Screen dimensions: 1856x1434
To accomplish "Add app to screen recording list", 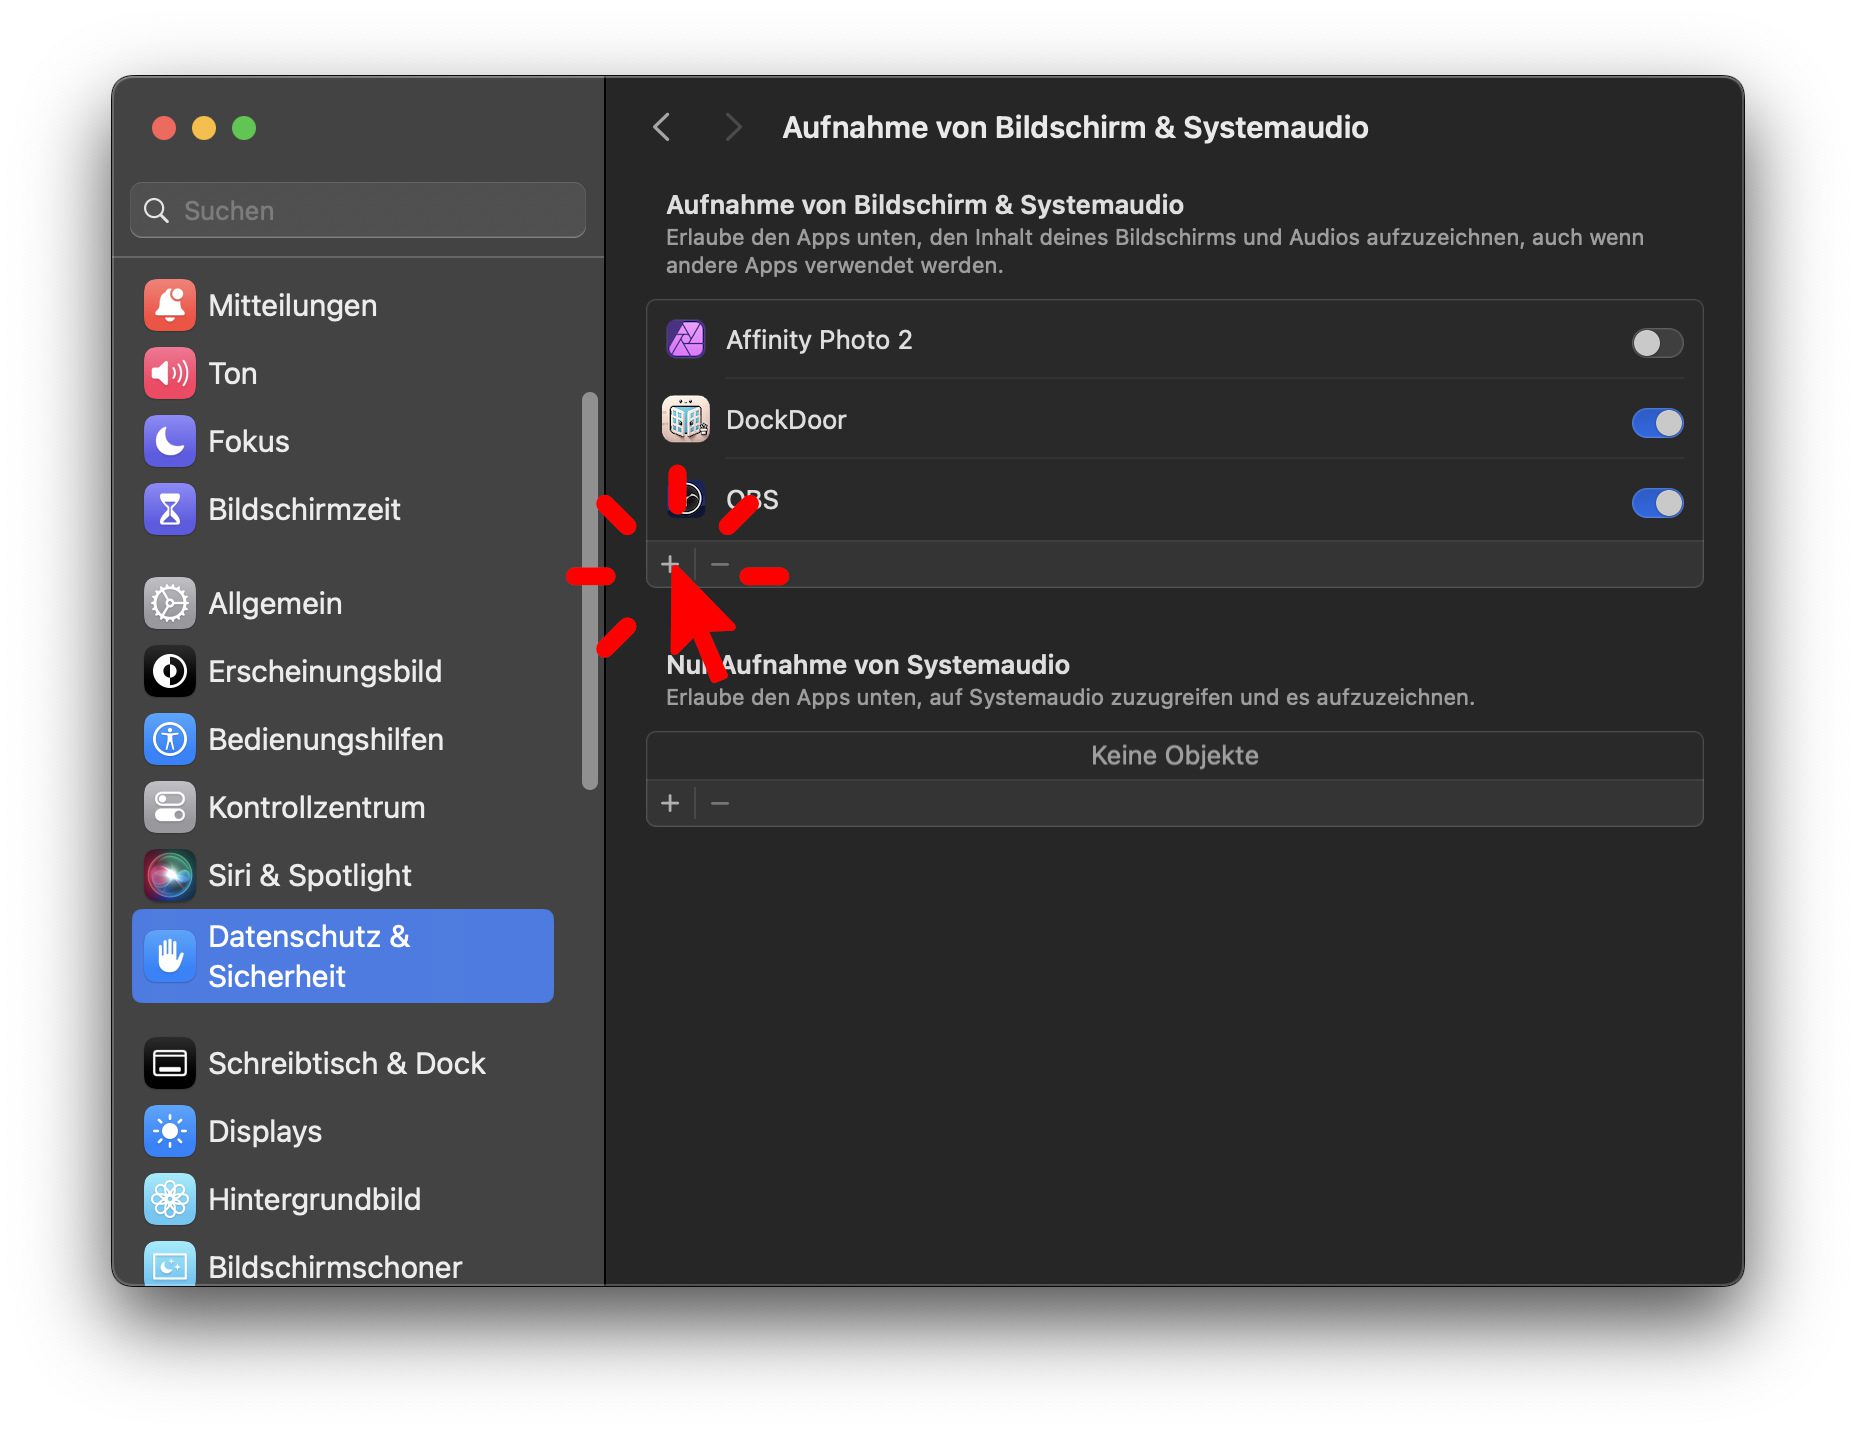I will coord(670,565).
